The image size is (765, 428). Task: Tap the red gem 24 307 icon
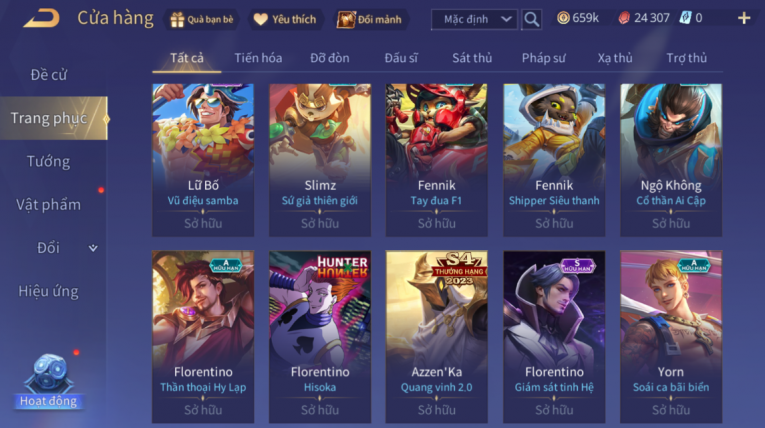click(x=624, y=19)
